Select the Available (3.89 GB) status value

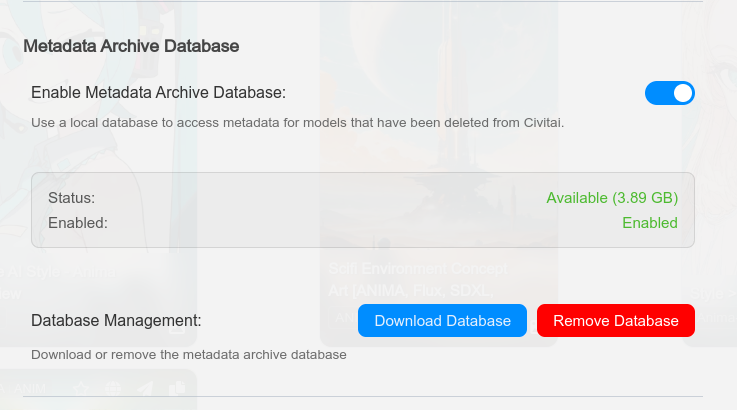612,198
